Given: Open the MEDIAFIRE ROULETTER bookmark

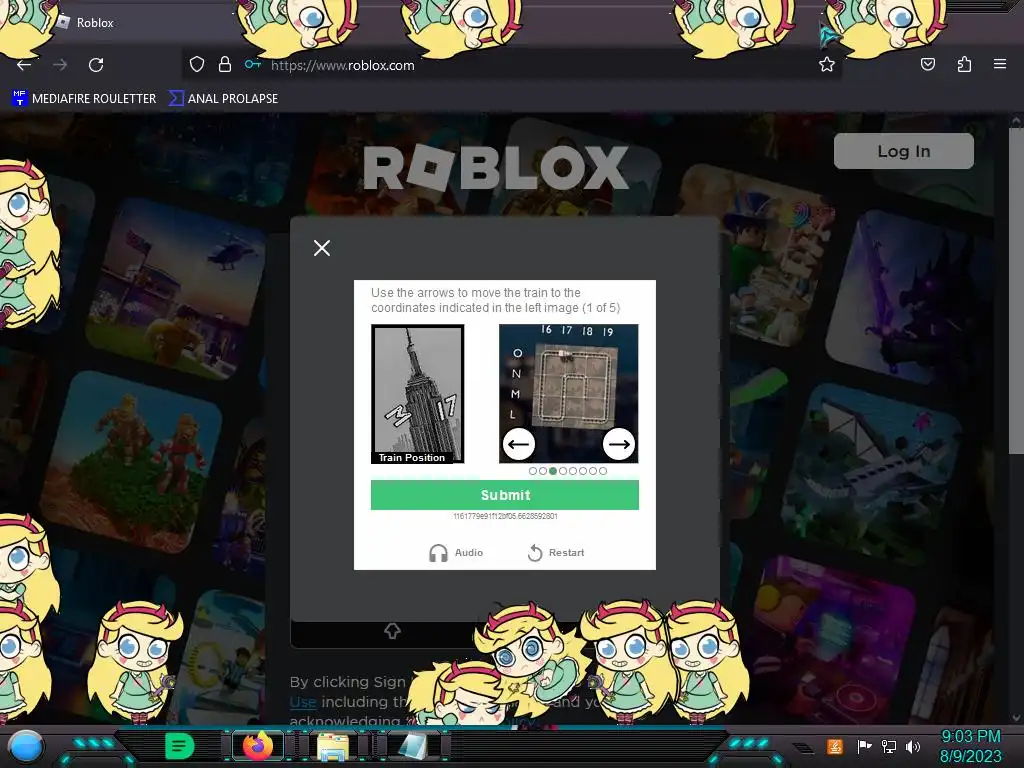Looking at the screenshot, I should pyautogui.click(x=84, y=99).
